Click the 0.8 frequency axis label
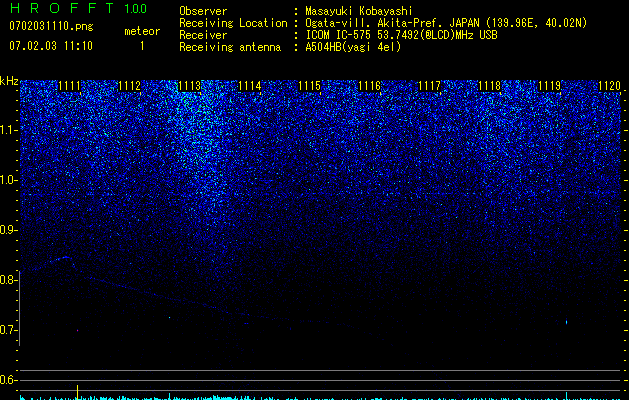The image size is (629, 400). coord(8,280)
